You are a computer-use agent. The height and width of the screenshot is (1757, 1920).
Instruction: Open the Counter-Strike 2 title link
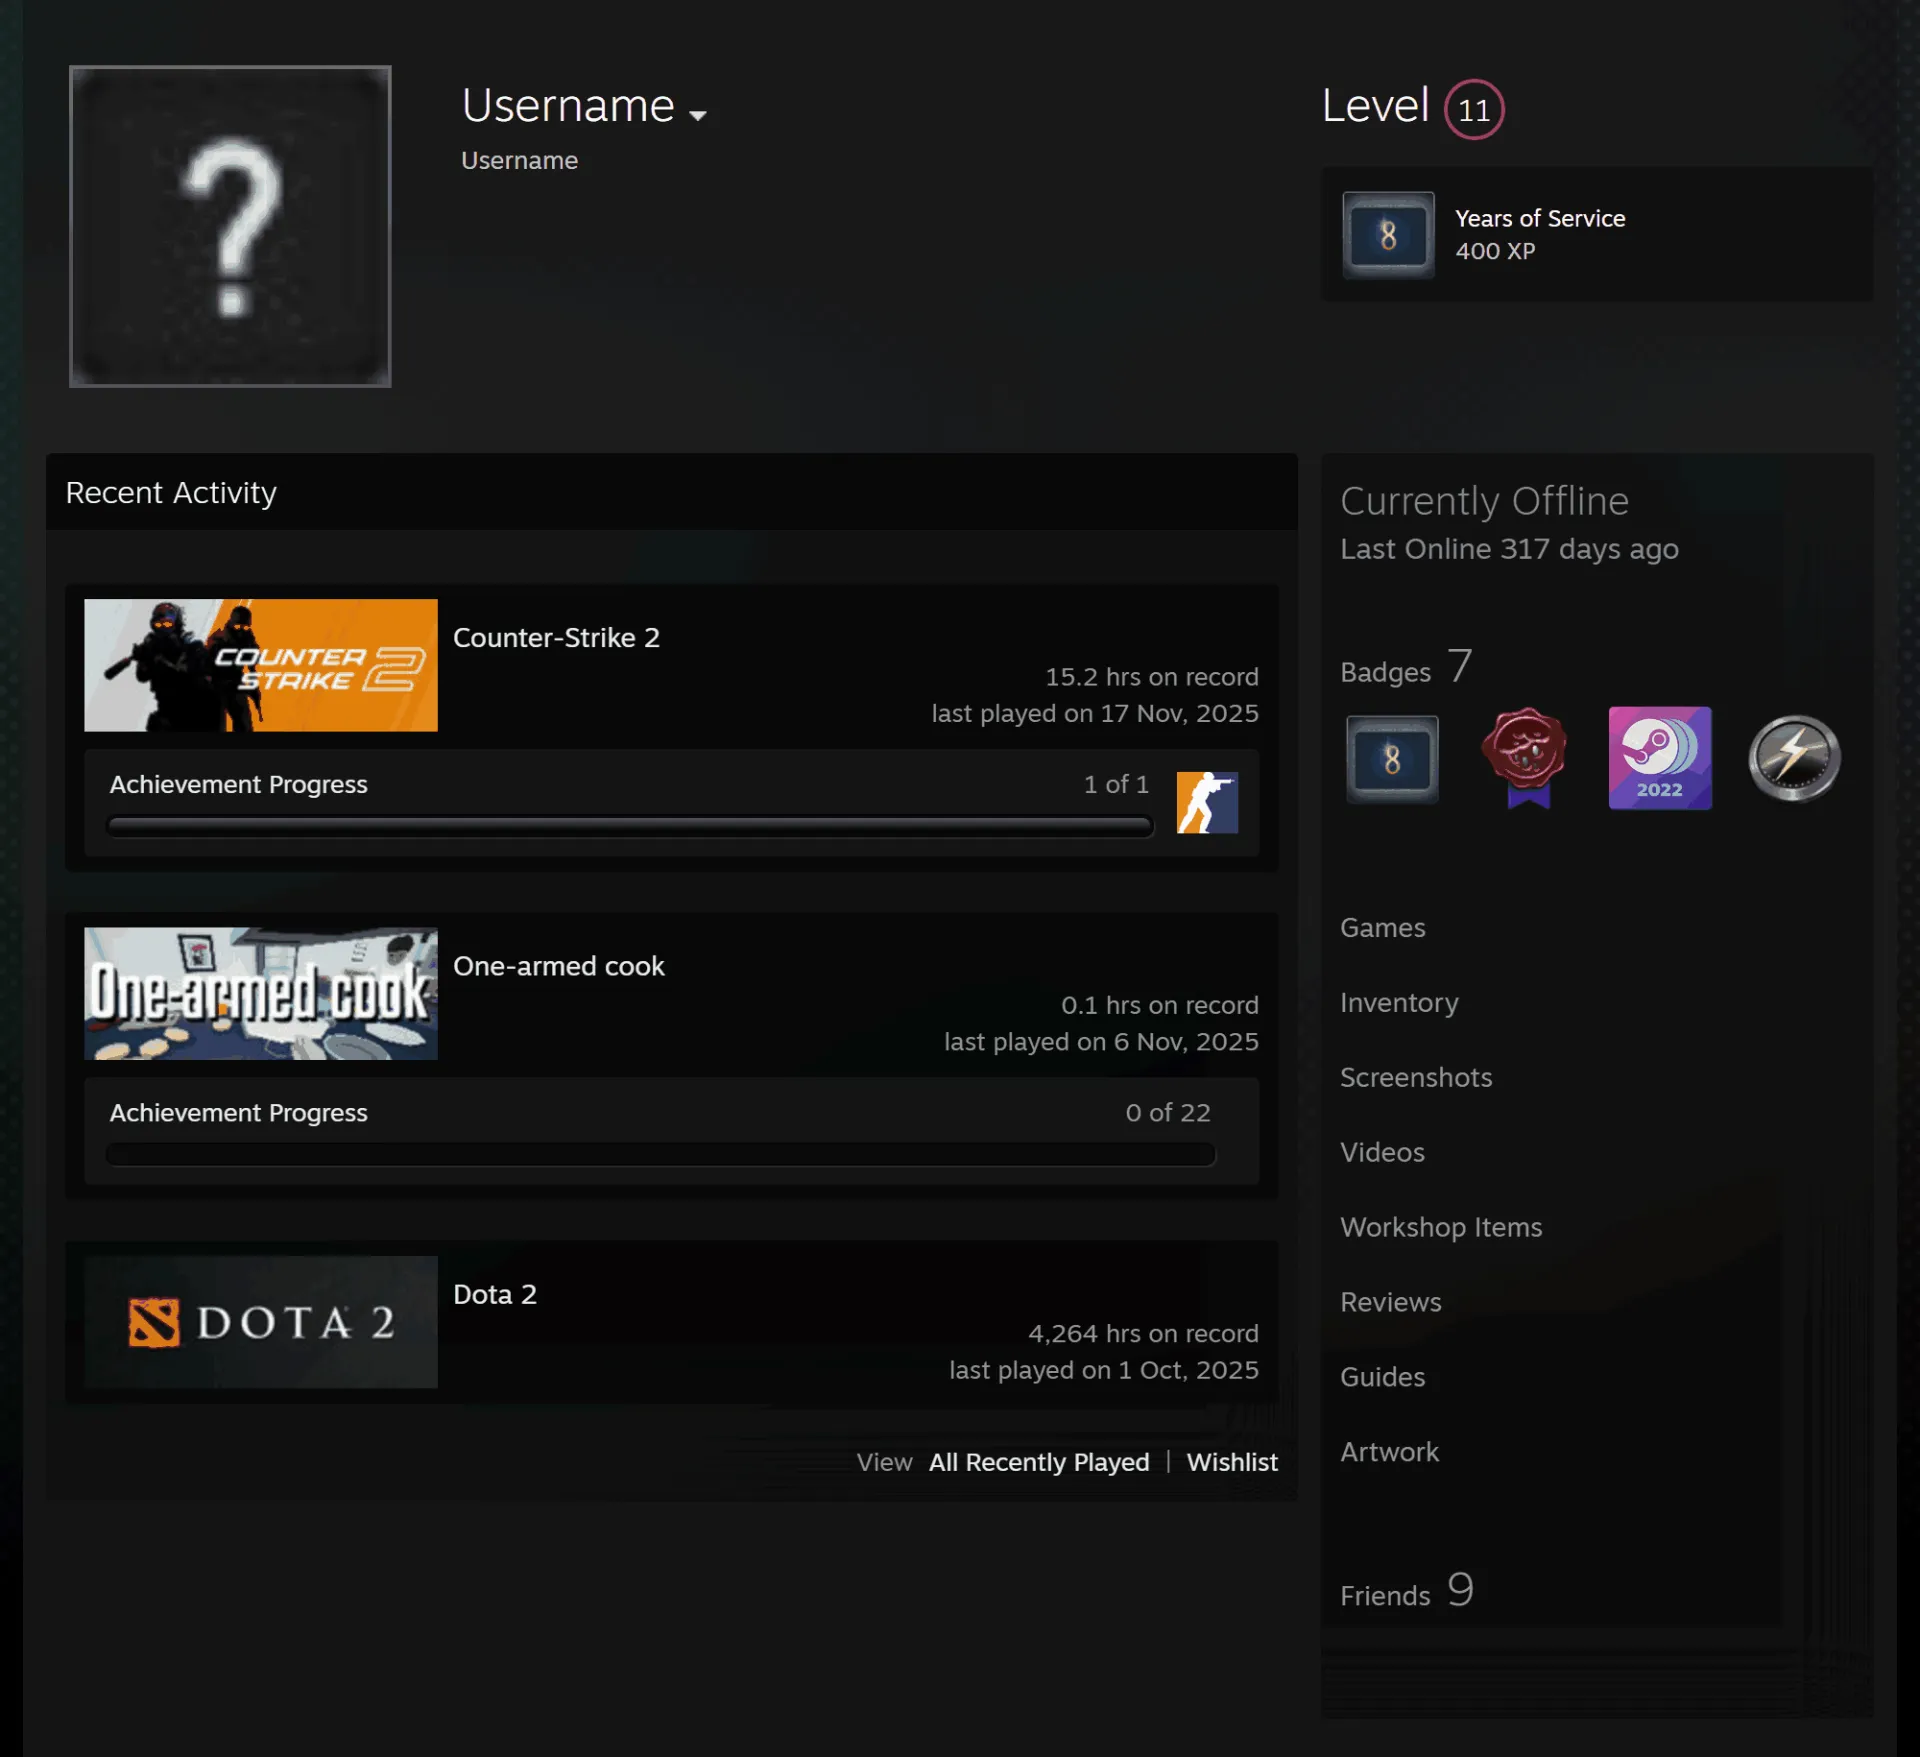(x=556, y=638)
